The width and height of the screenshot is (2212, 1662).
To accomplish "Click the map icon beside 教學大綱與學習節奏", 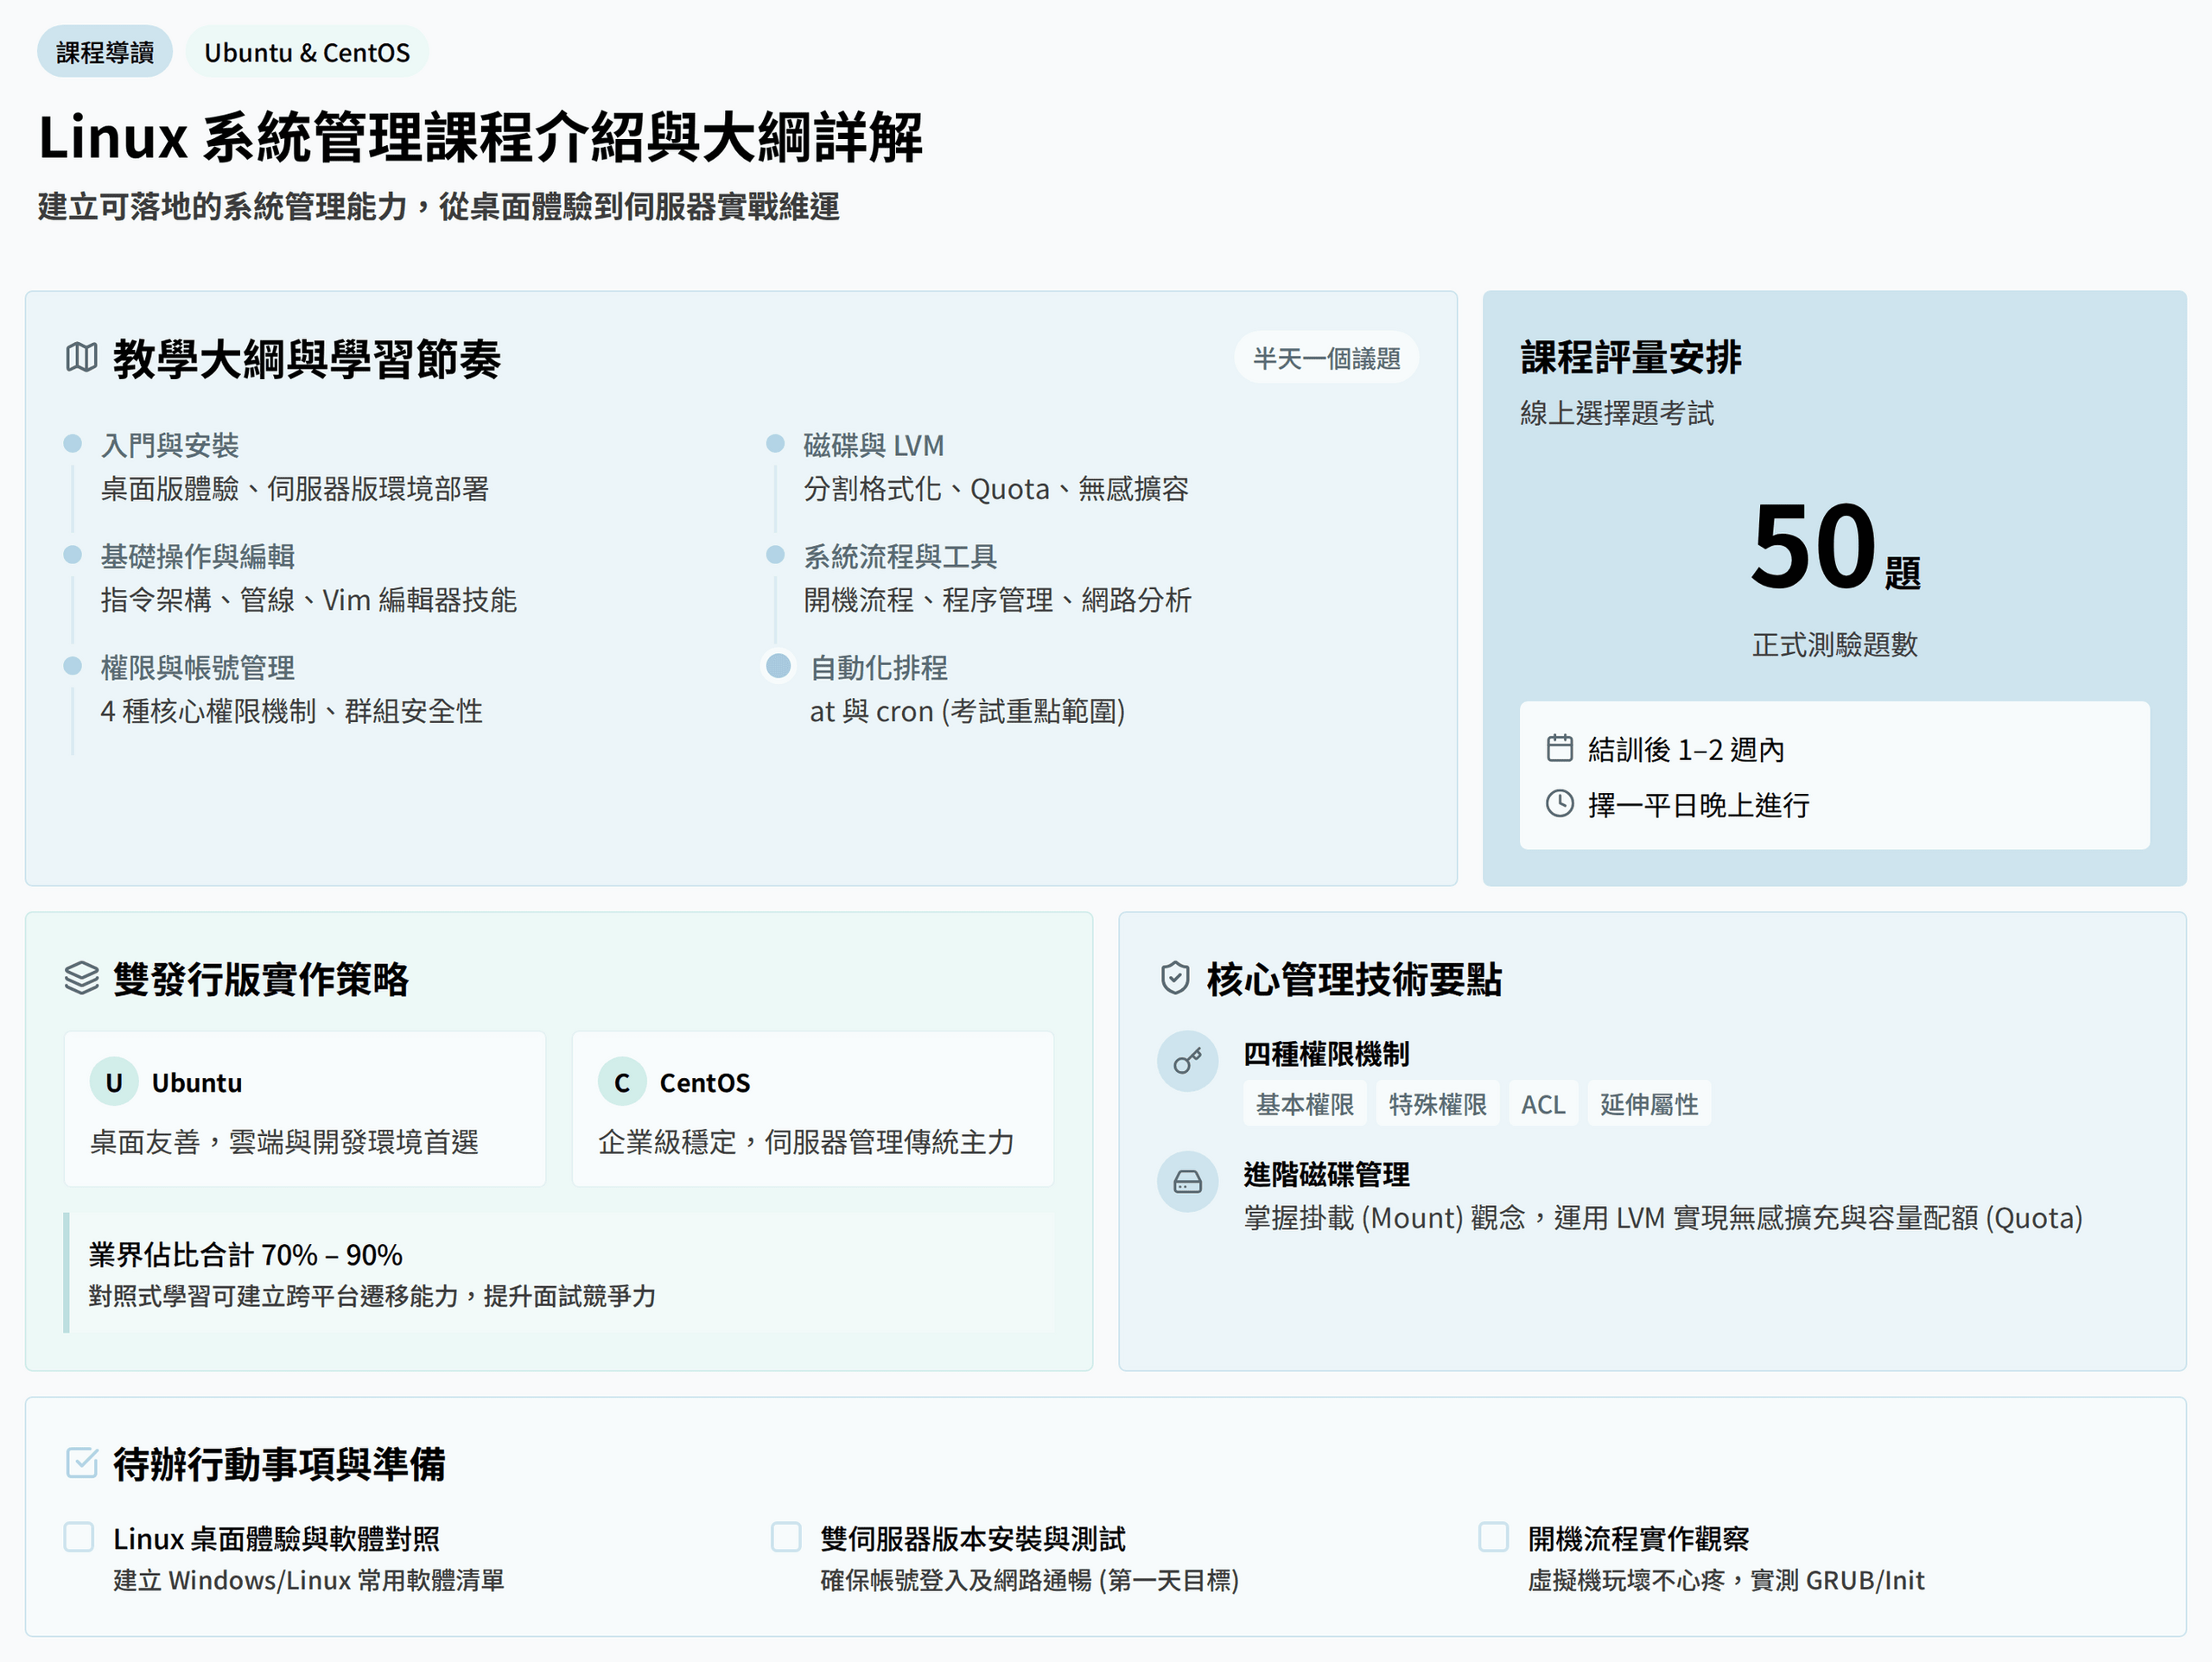I will tap(81, 357).
